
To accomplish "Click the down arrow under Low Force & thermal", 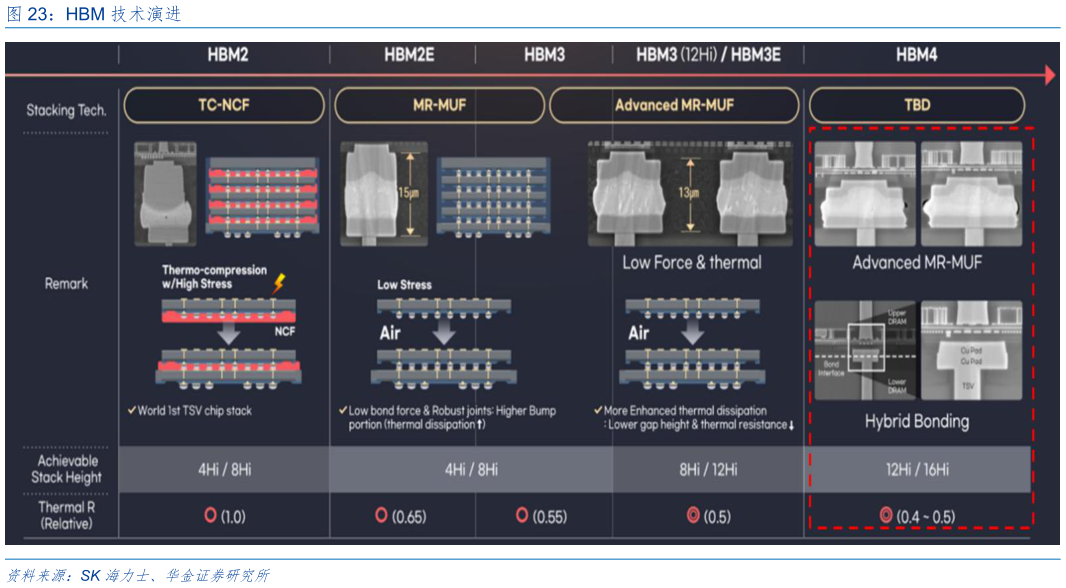I will point(692,333).
